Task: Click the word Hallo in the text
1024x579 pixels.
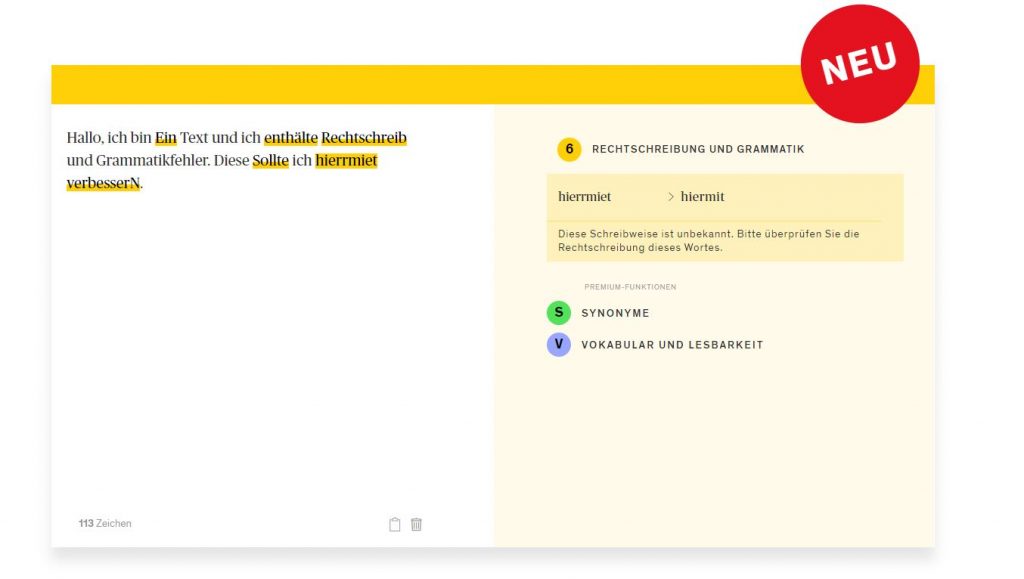Action: point(84,138)
